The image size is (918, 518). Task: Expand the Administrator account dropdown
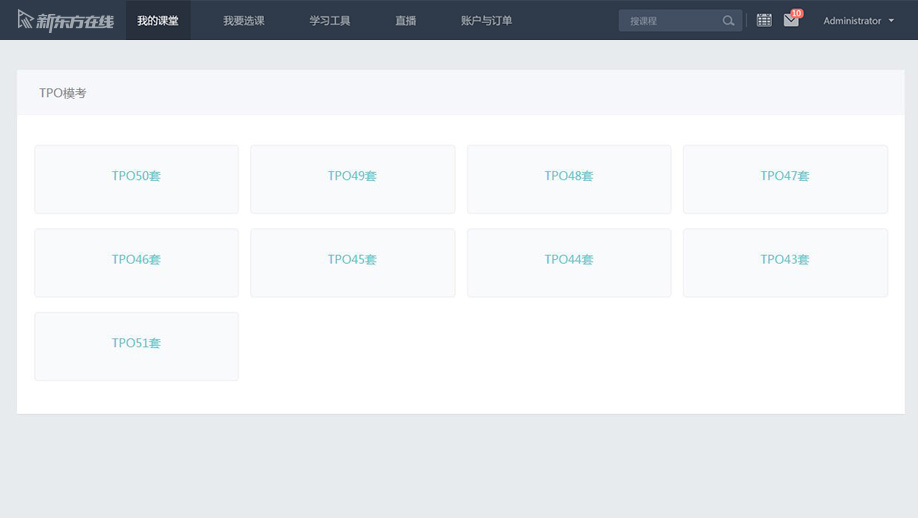coord(858,21)
